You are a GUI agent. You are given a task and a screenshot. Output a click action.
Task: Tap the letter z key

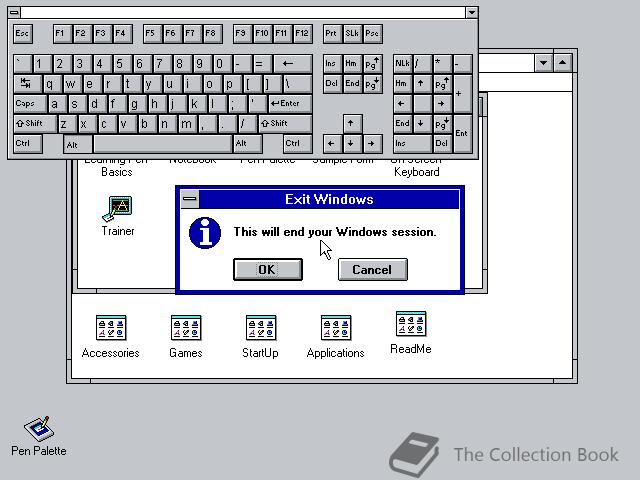coord(67,124)
